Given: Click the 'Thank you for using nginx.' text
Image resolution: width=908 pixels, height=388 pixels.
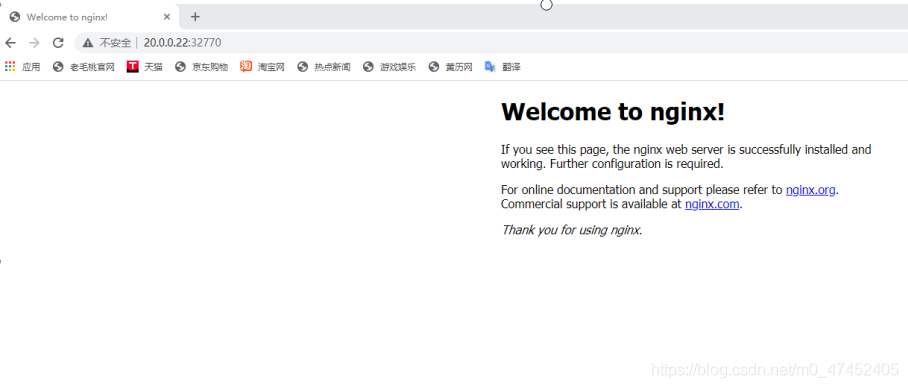Looking at the screenshot, I should [x=572, y=230].
